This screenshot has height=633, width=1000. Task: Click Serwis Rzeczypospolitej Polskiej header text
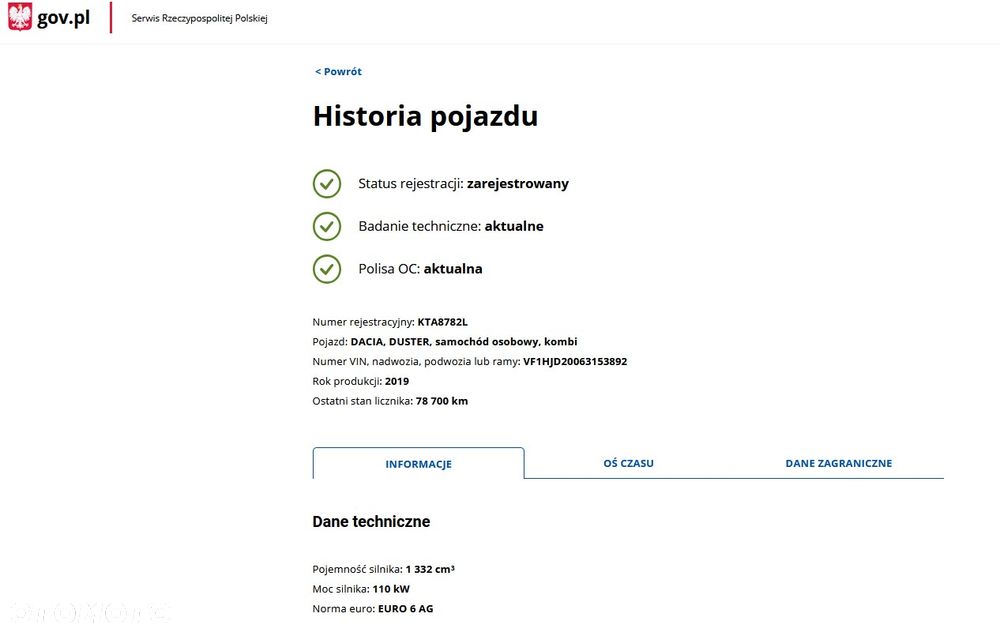pos(200,18)
